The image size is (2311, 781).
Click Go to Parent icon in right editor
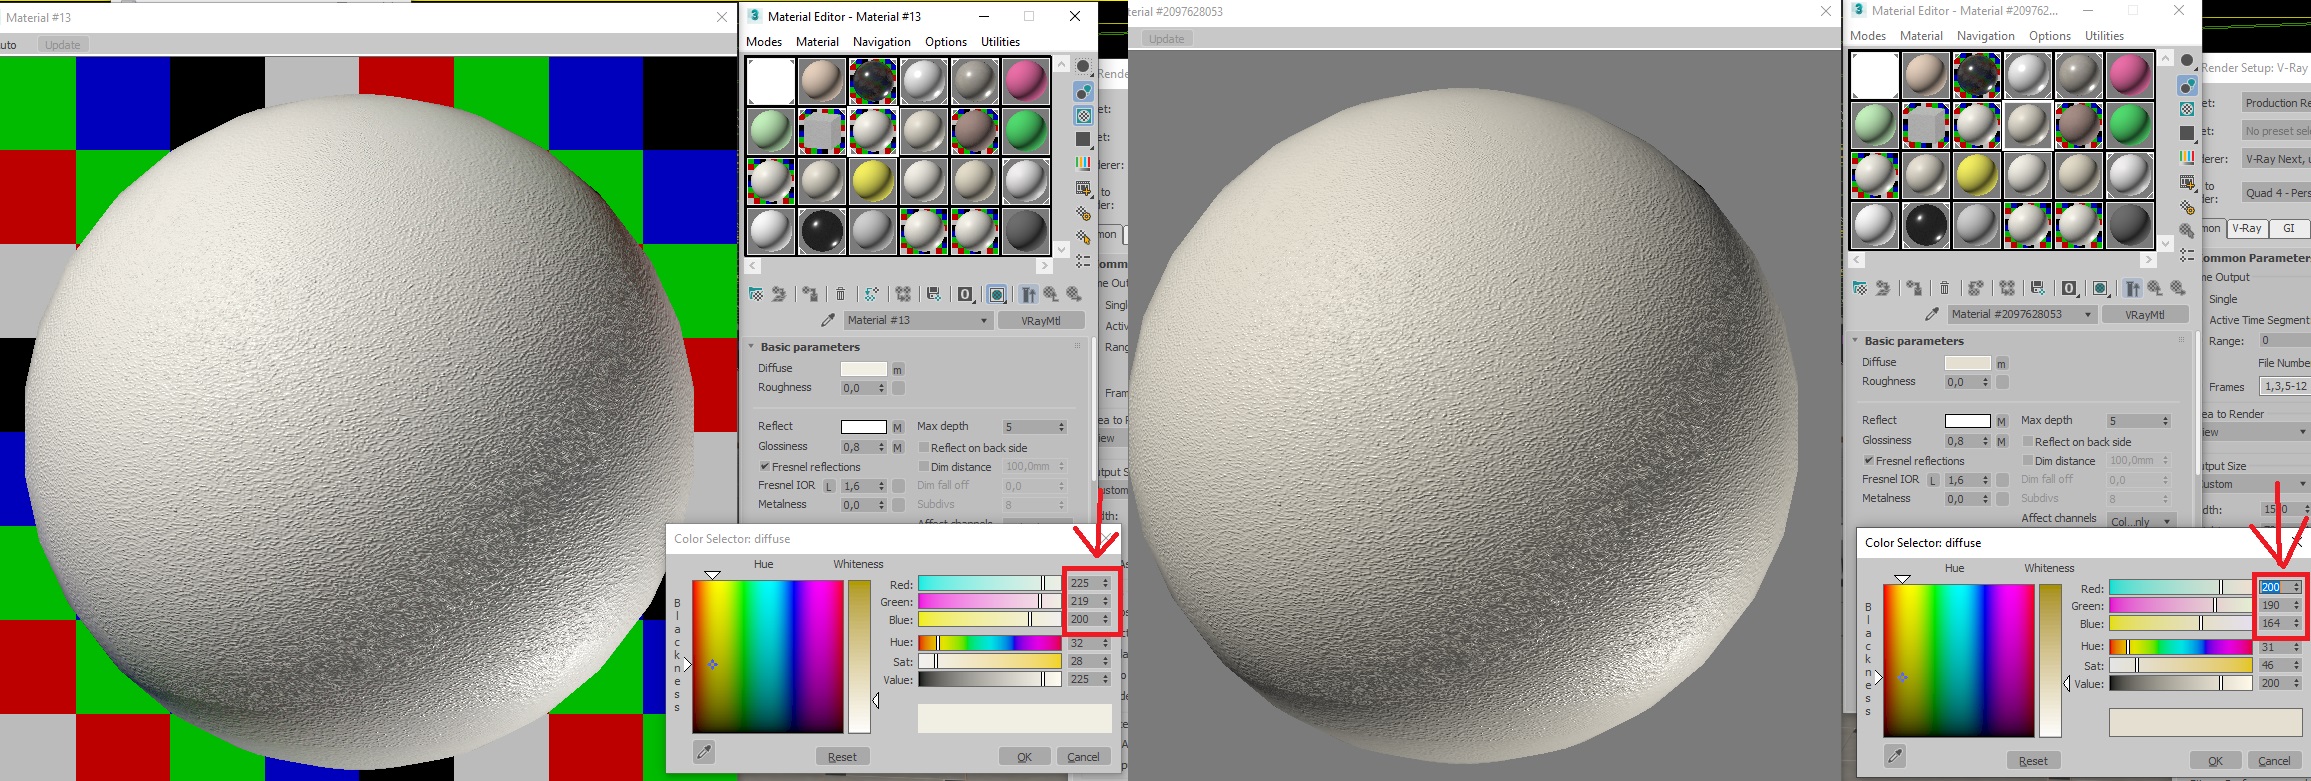coord(2155,288)
